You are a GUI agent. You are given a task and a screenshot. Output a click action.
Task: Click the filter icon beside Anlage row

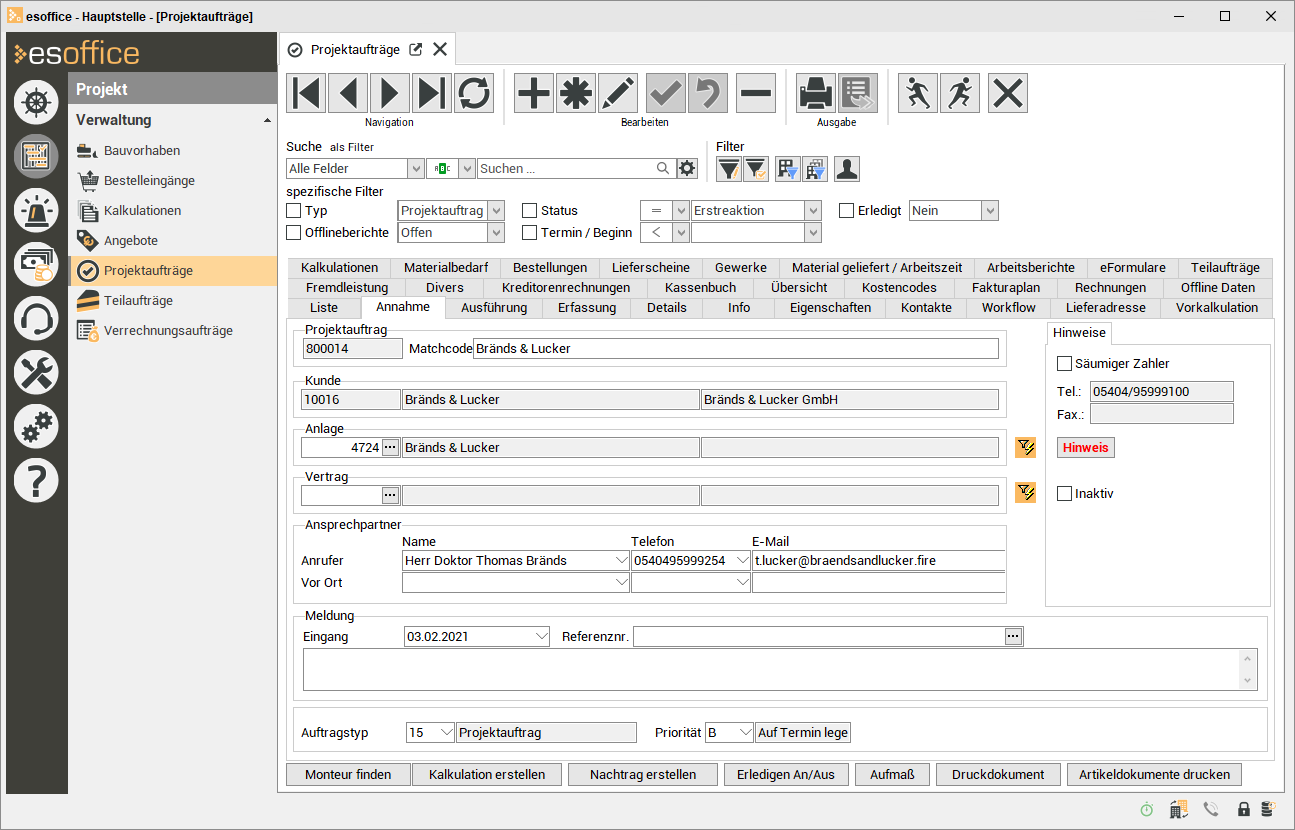[x=1025, y=447]
